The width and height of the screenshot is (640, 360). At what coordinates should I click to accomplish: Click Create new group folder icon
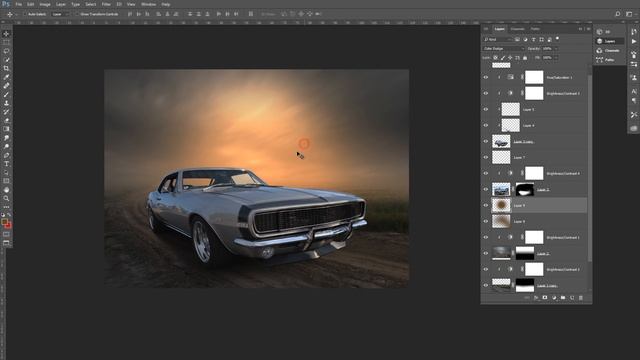click(x=563, y=298)
